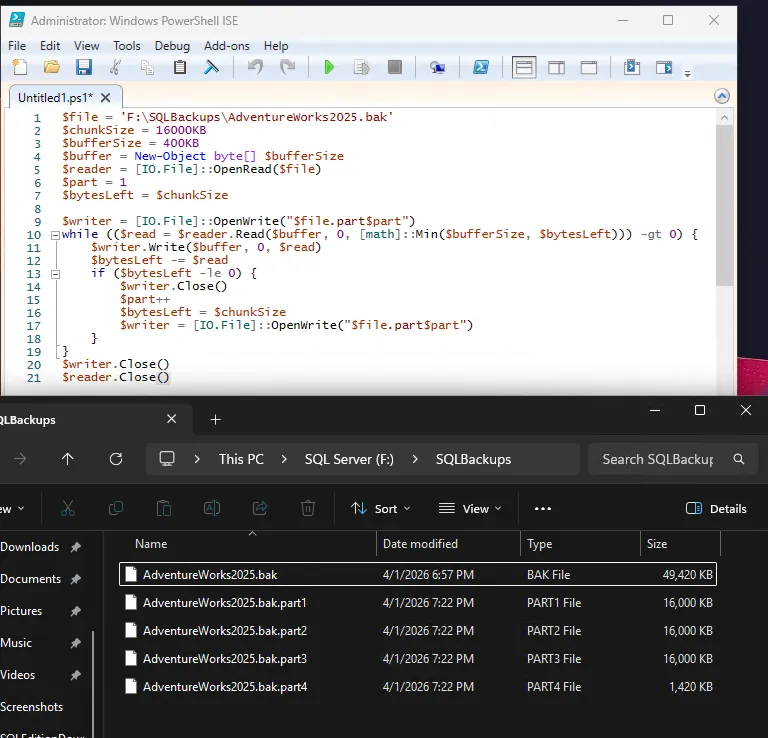Click This PC in the breadcrumb

pyautogui.click(x=241, y=459)
